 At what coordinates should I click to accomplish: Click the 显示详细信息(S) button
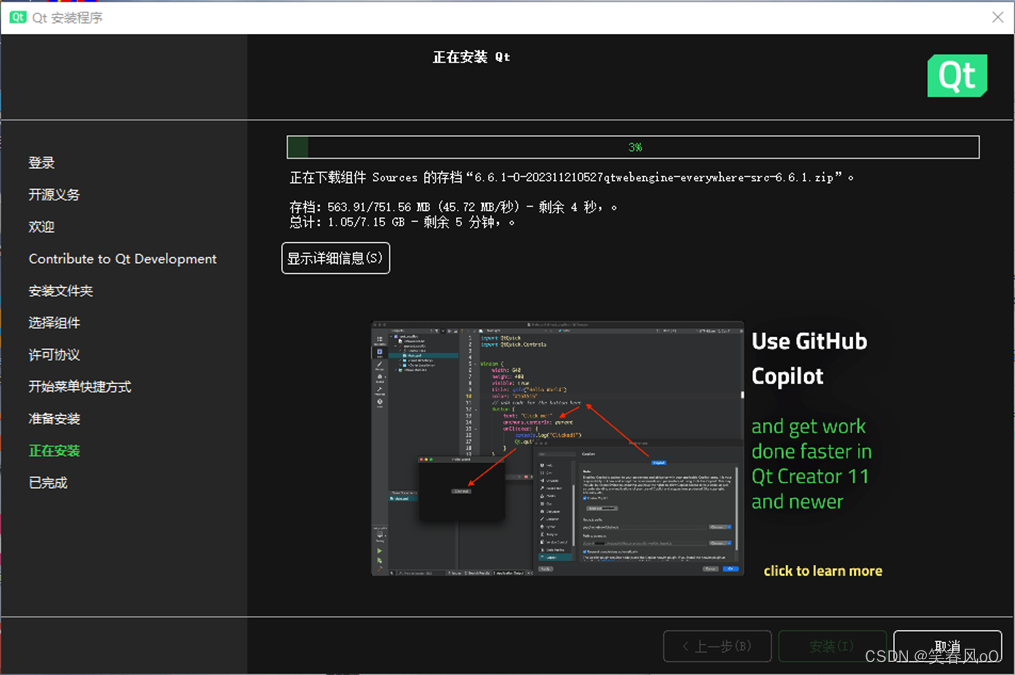(335, 258)
